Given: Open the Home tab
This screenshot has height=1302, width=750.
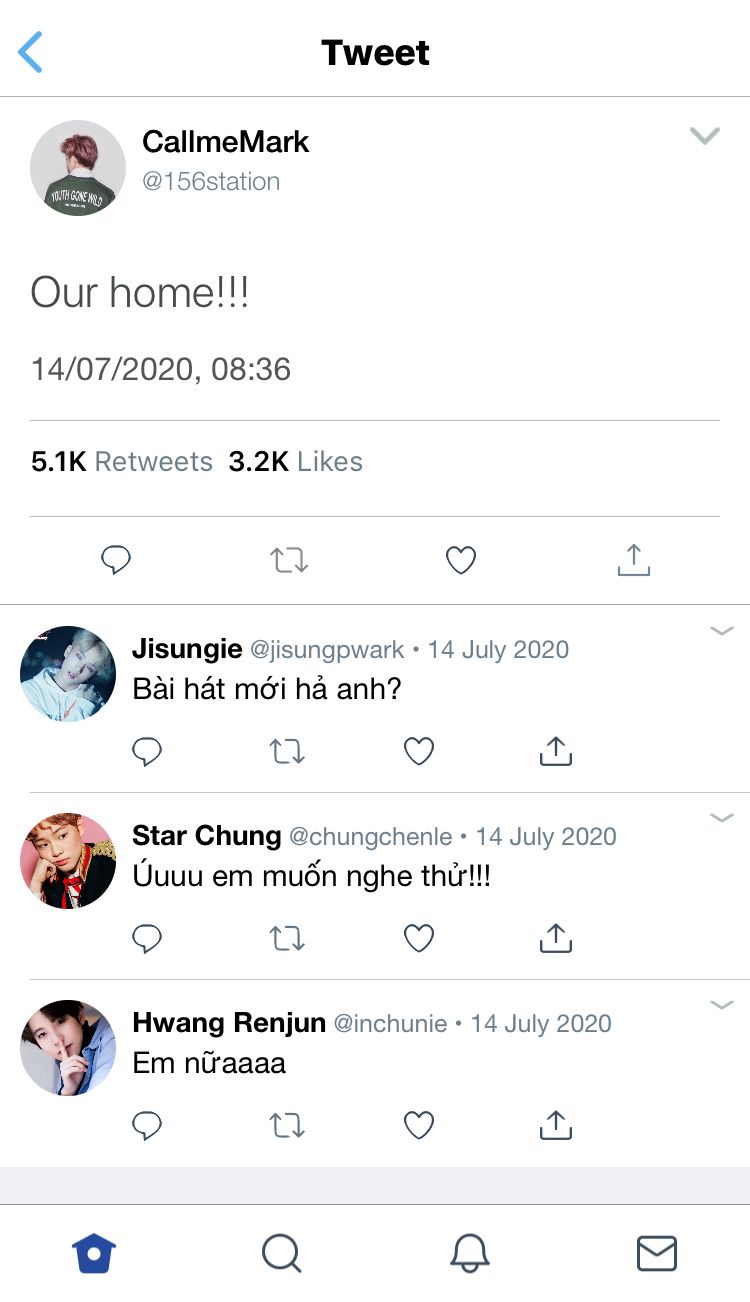Looking at the screenshot, I should coord(94,1253).
